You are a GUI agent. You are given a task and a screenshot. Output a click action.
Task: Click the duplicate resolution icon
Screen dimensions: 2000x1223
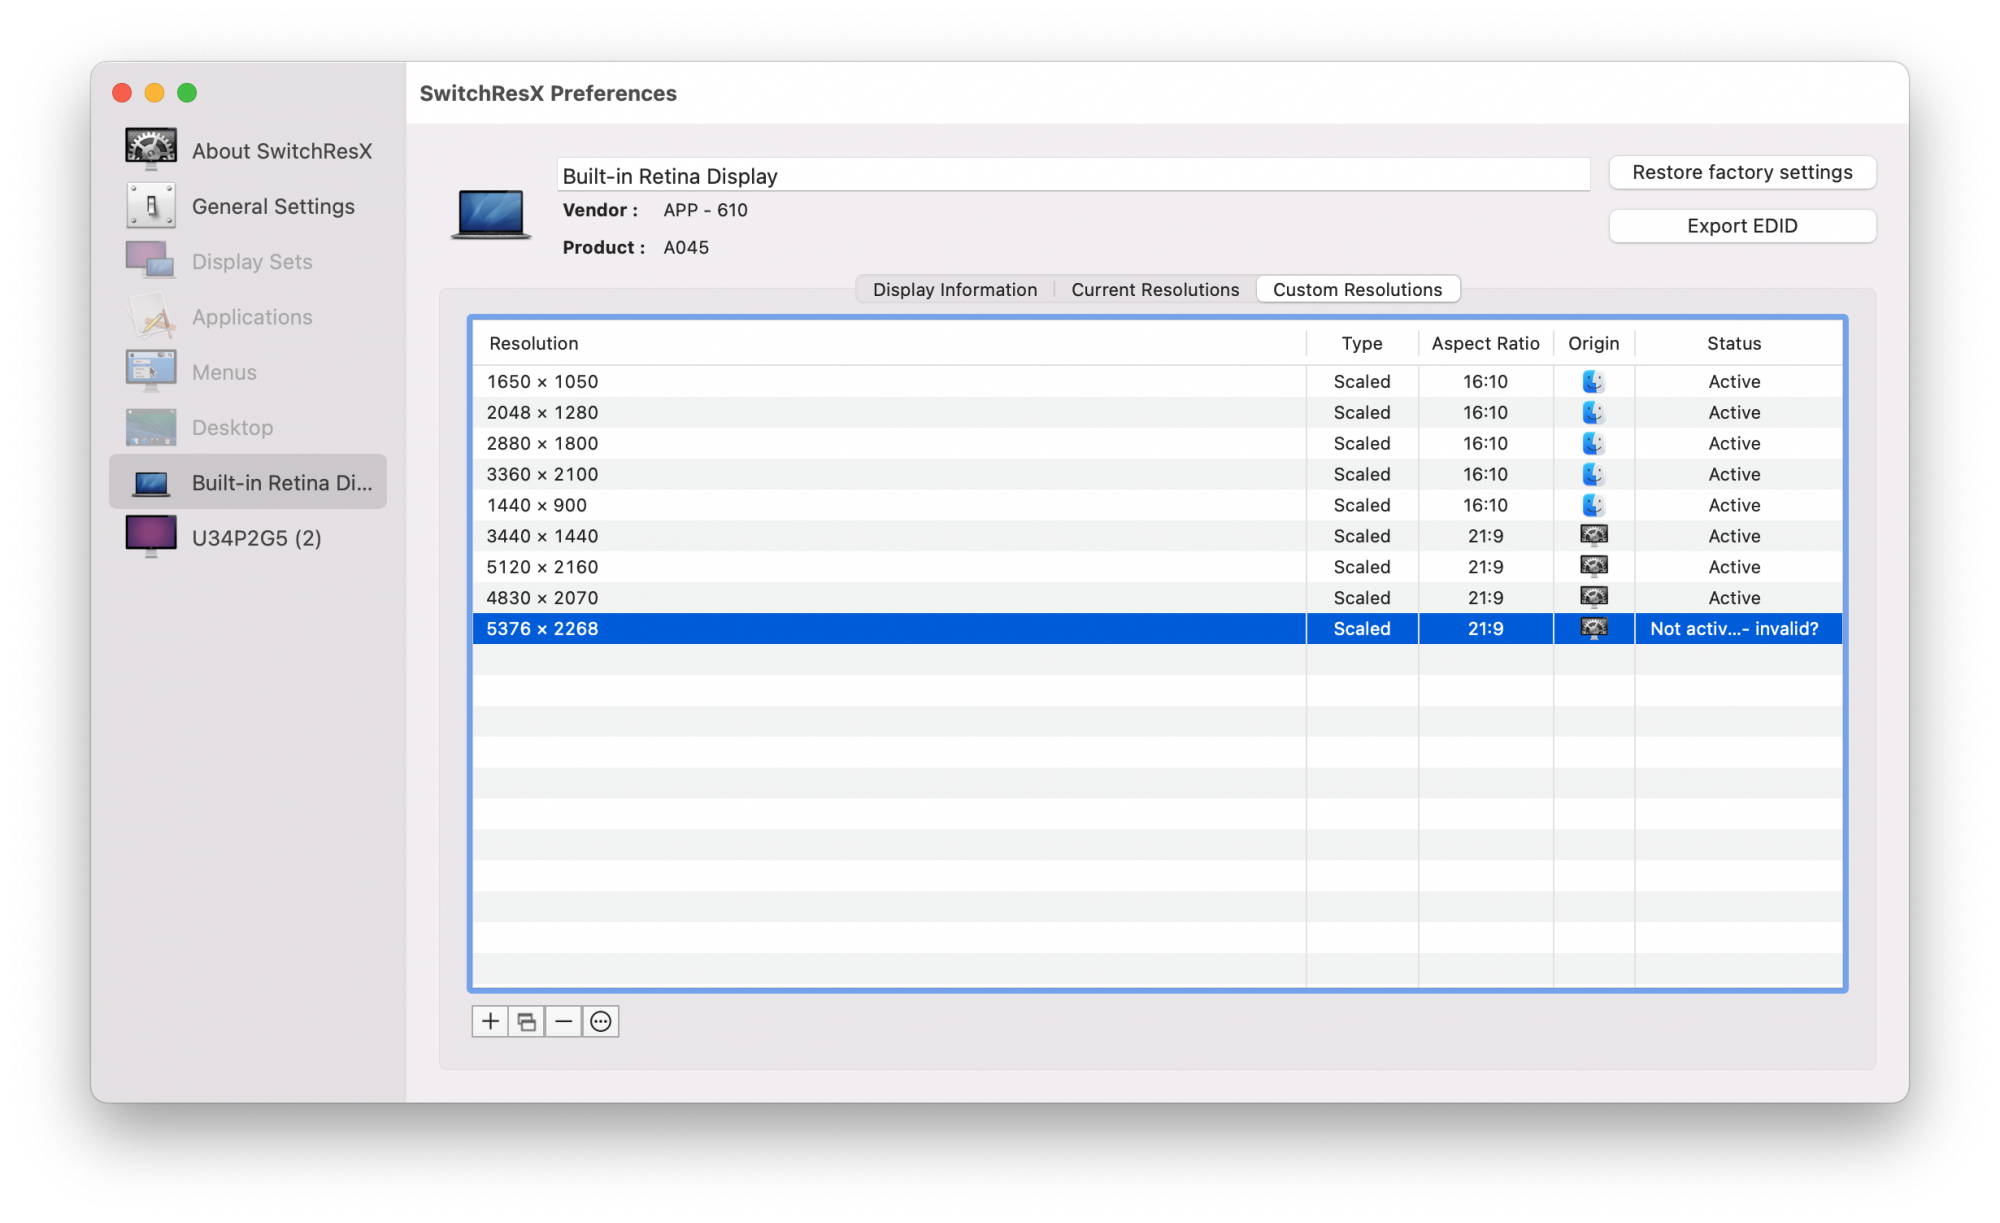(x=526, y=1022)
